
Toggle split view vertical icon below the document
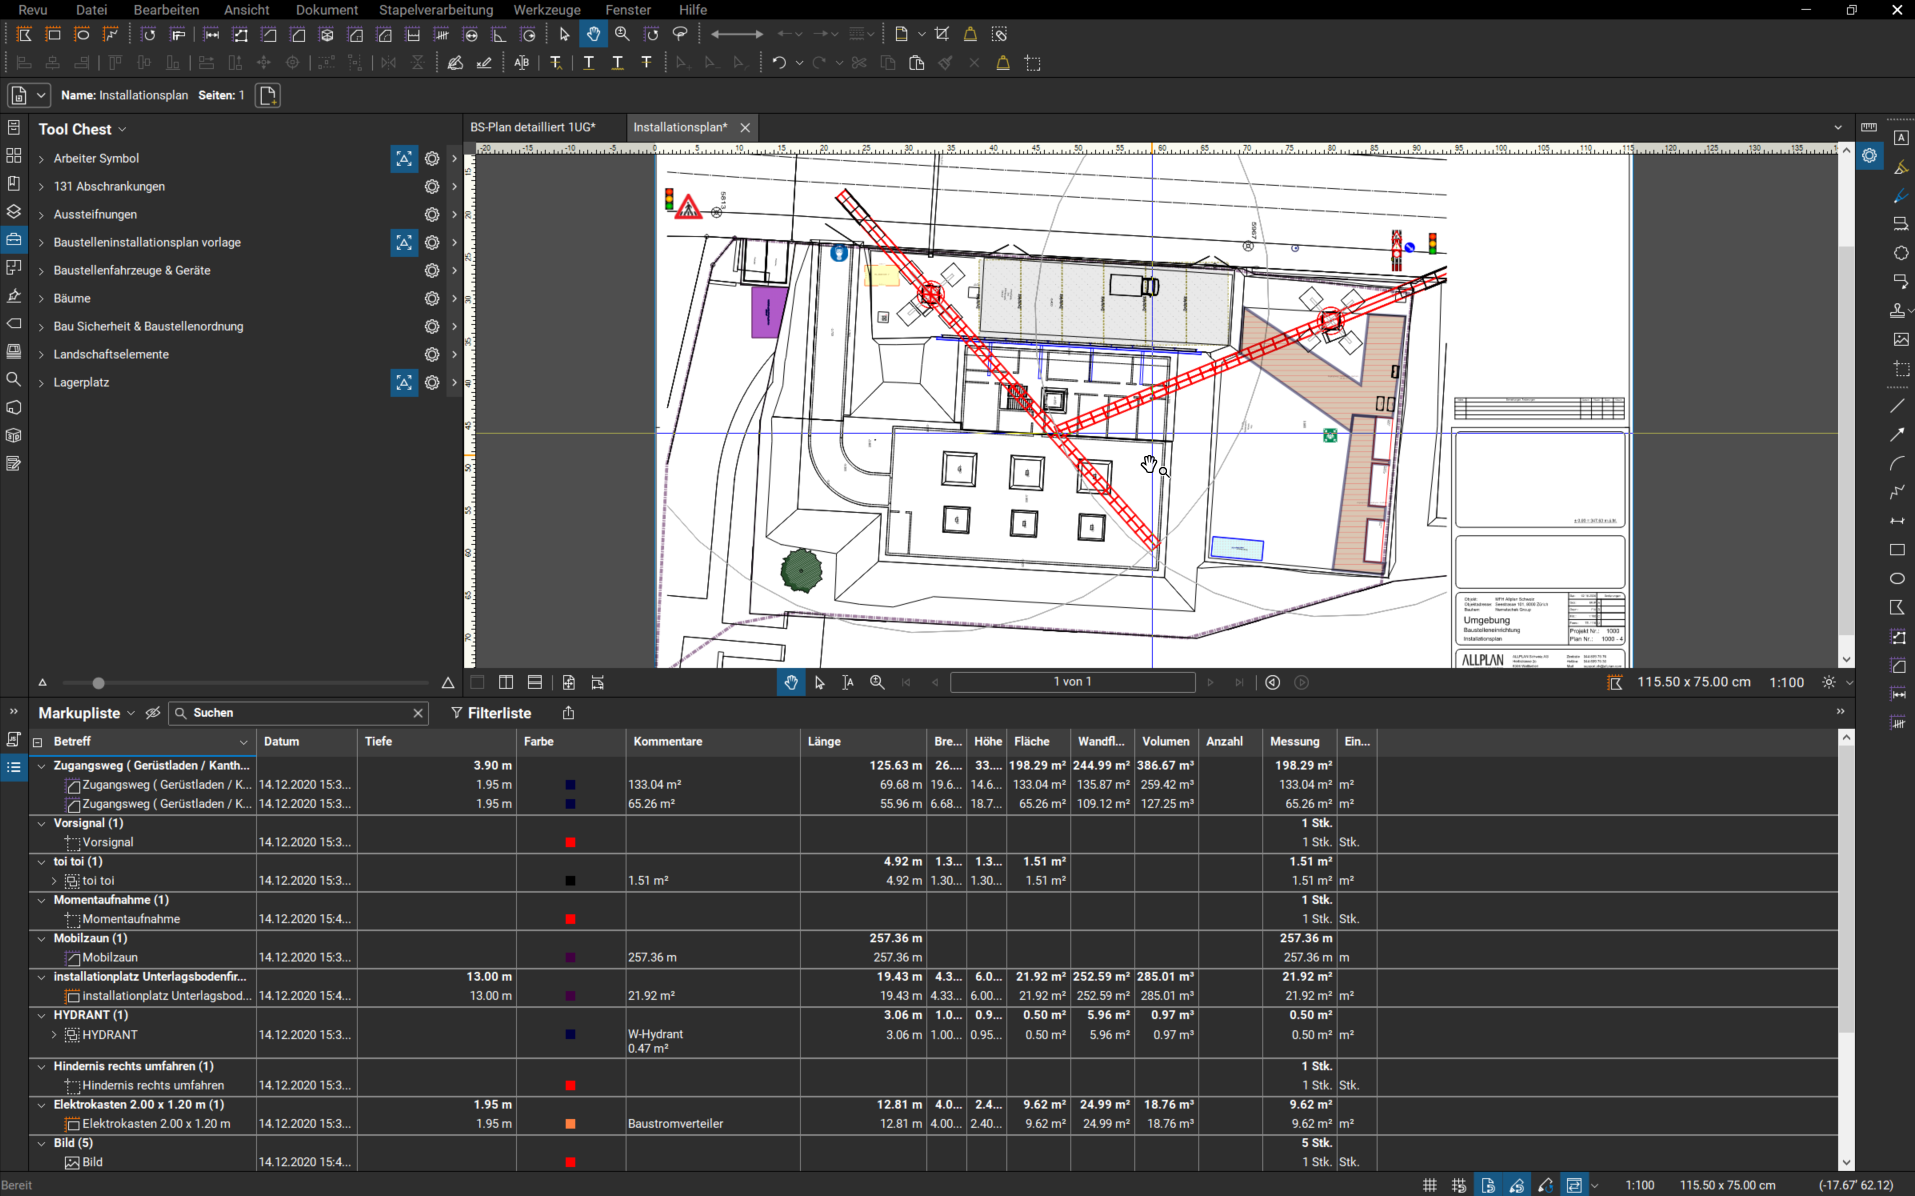click(x=506, y=682)
